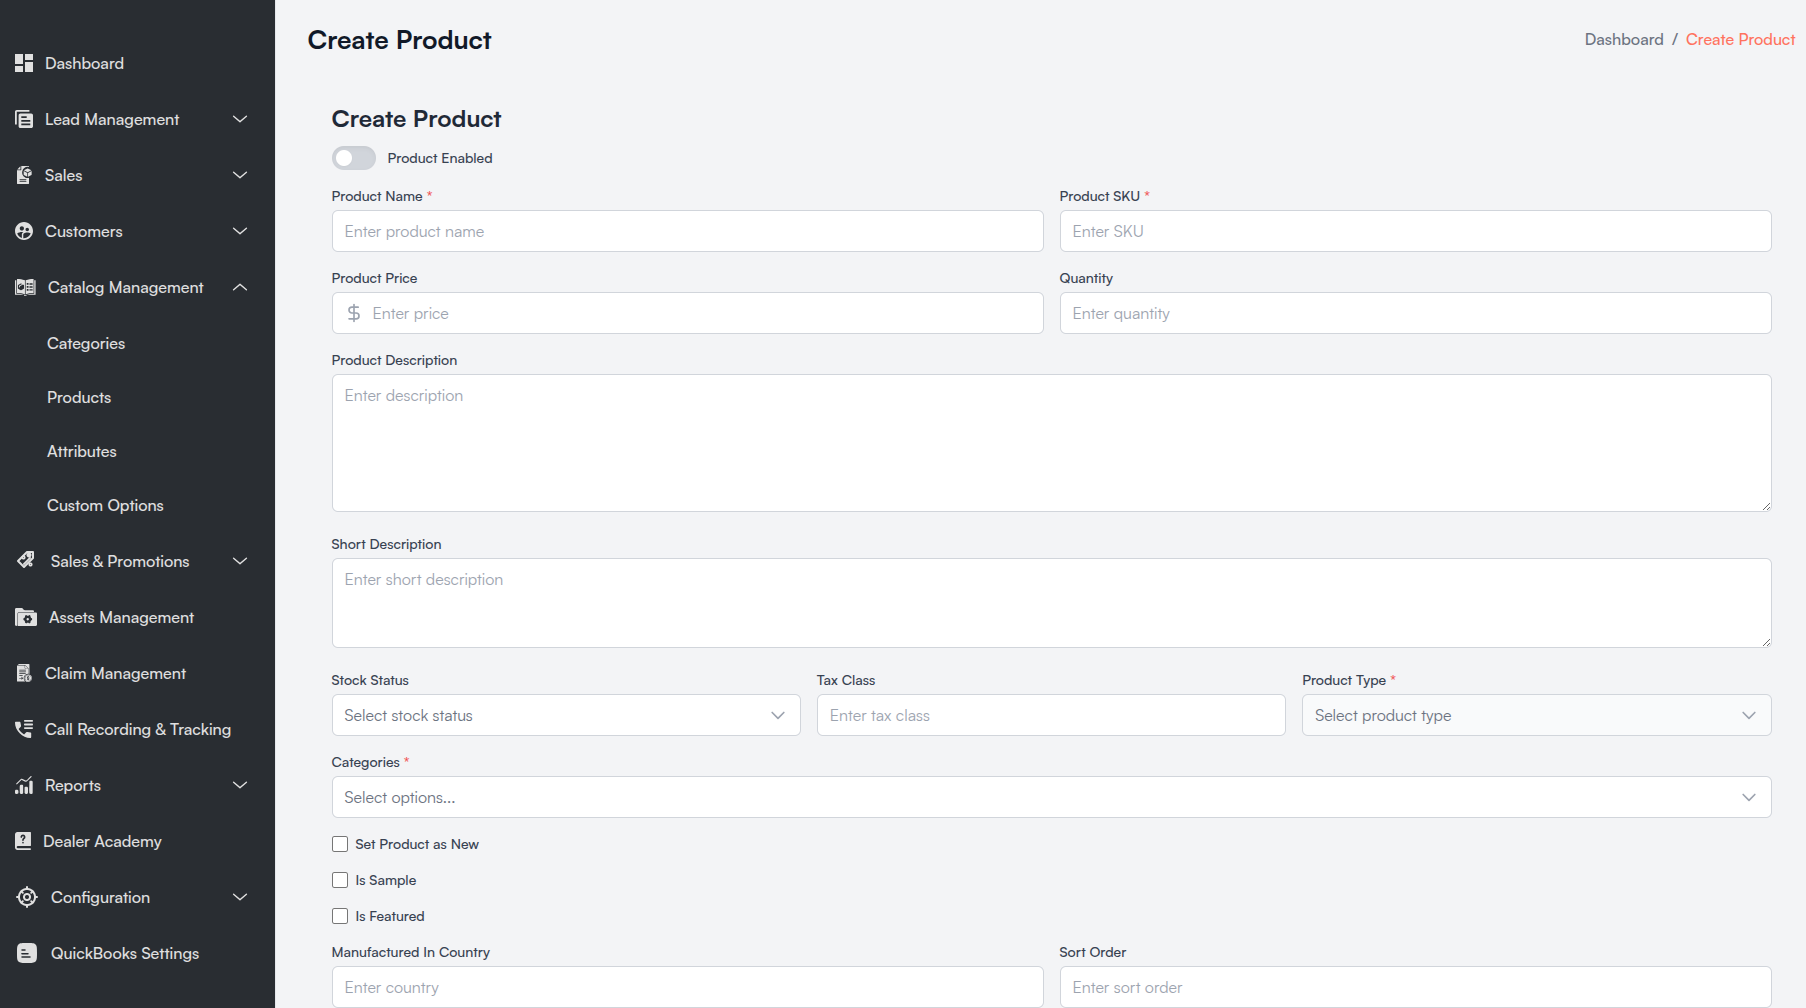The width and height of the screenshot is (1806, 1008).
Task: Click the Product SKU input field
Action: coord(1415,231)
